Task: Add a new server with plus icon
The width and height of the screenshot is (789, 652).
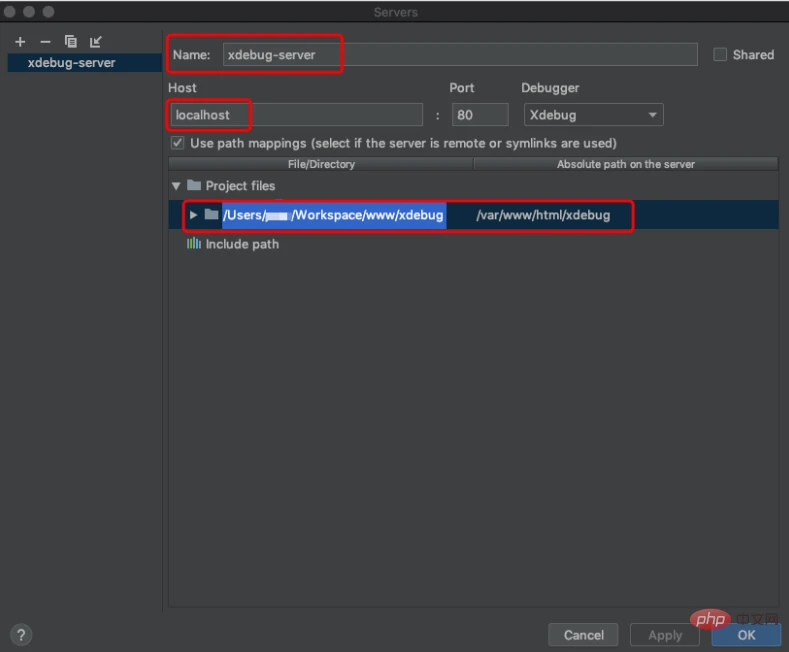Action: [x=20, y=42]
